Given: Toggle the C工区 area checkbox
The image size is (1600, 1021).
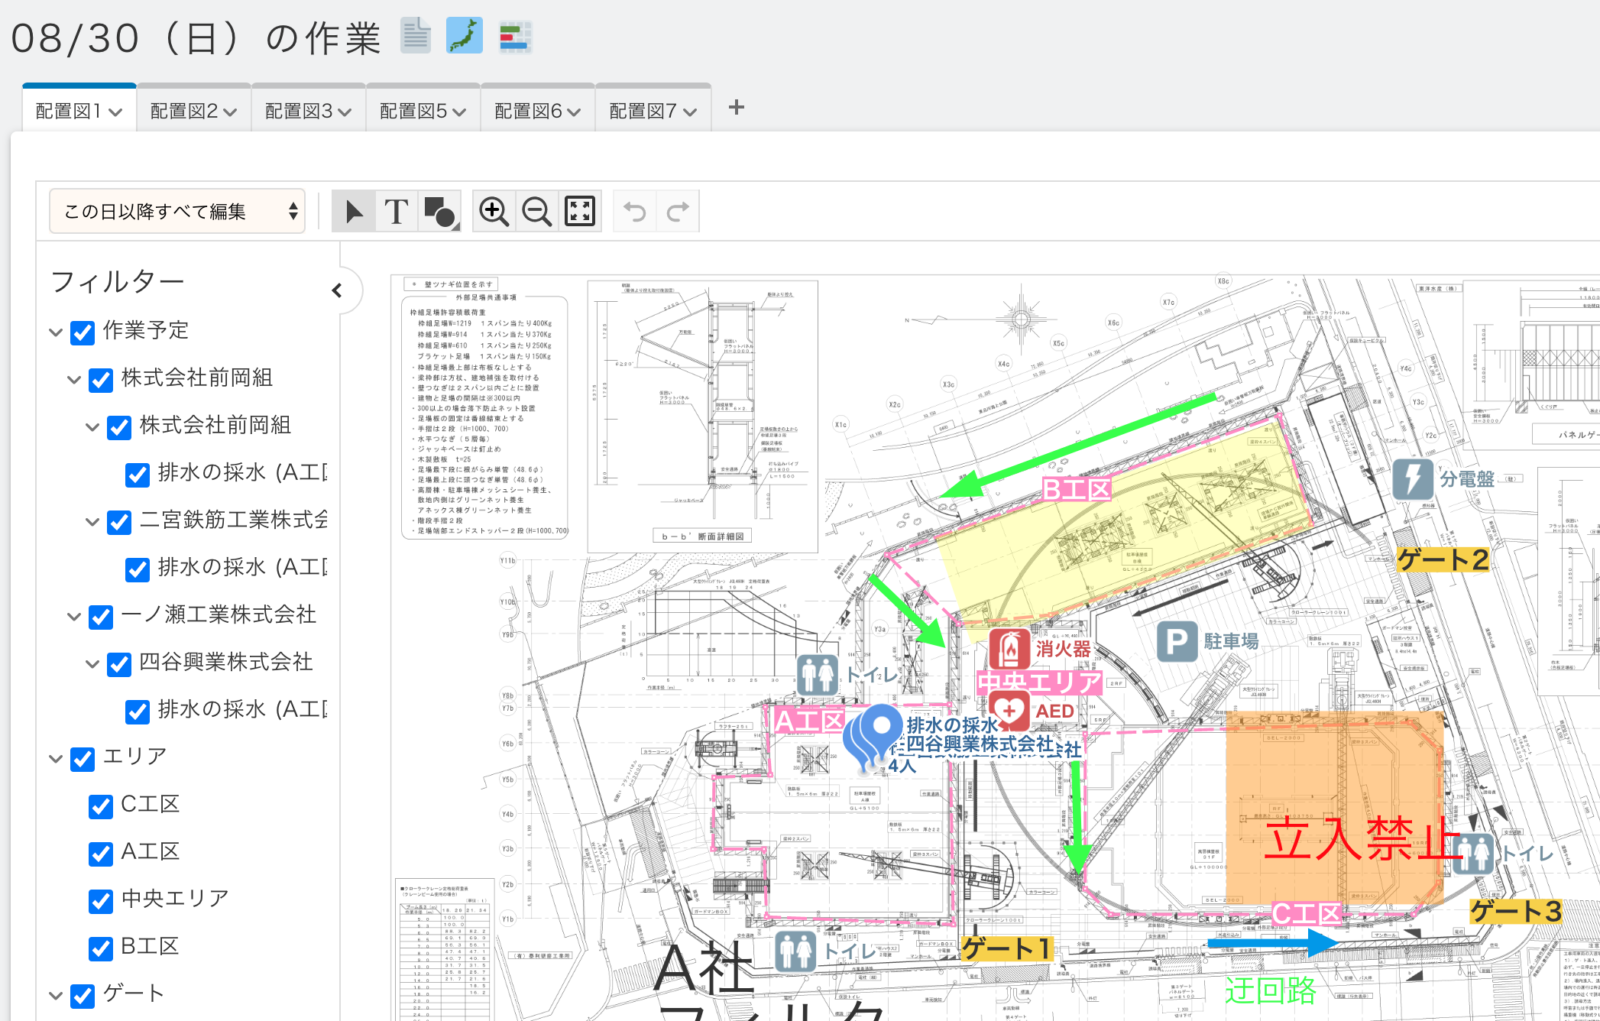Looking at the screenshot, I should (101, 806).
